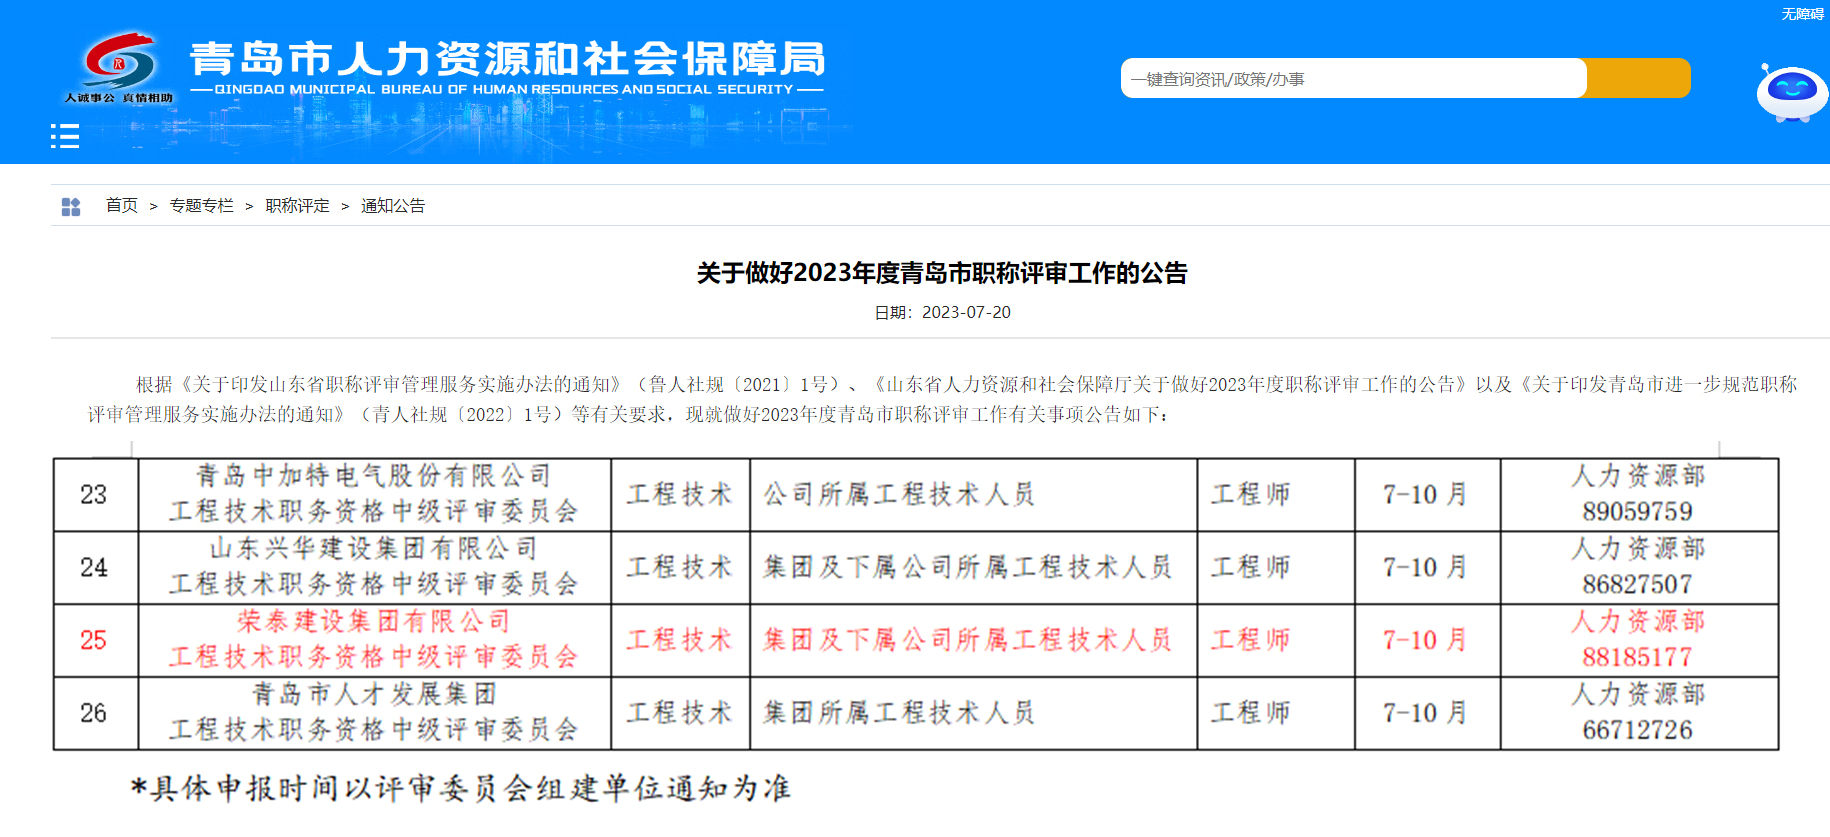
Task: Open 专题专栏 in the breadcrumb
Action: point(201,206)
